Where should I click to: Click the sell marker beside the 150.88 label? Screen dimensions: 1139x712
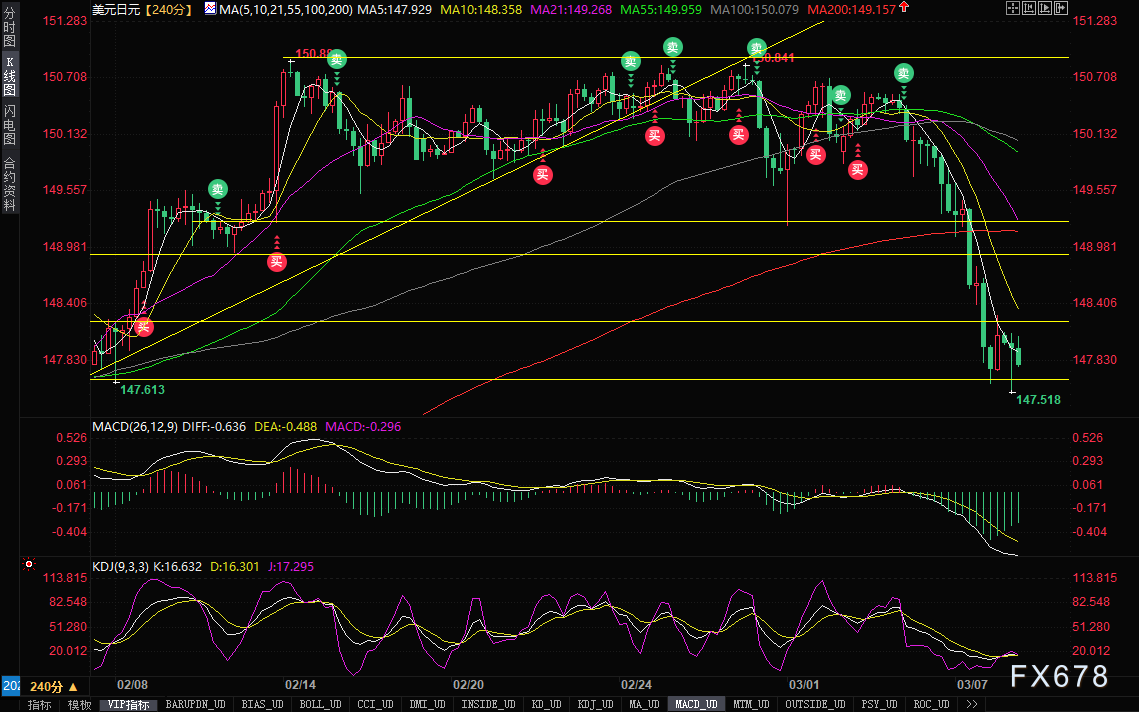(x=336, y=60)
